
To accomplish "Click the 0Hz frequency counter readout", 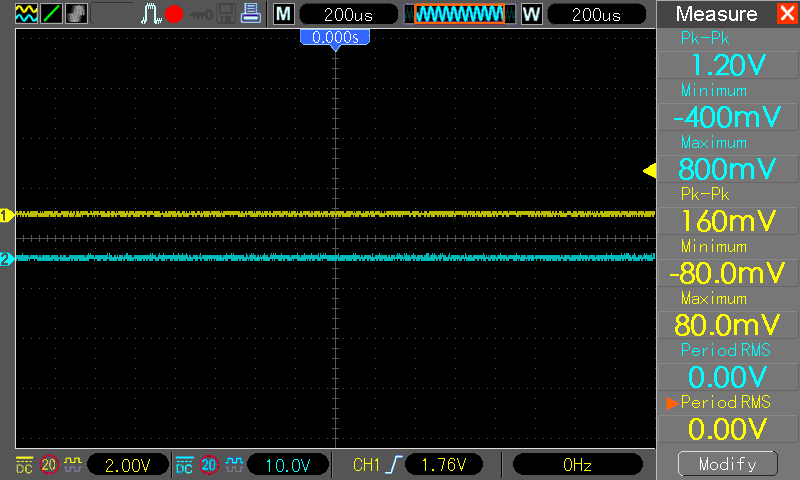I will pyautogui.click(x=578, y=465).
